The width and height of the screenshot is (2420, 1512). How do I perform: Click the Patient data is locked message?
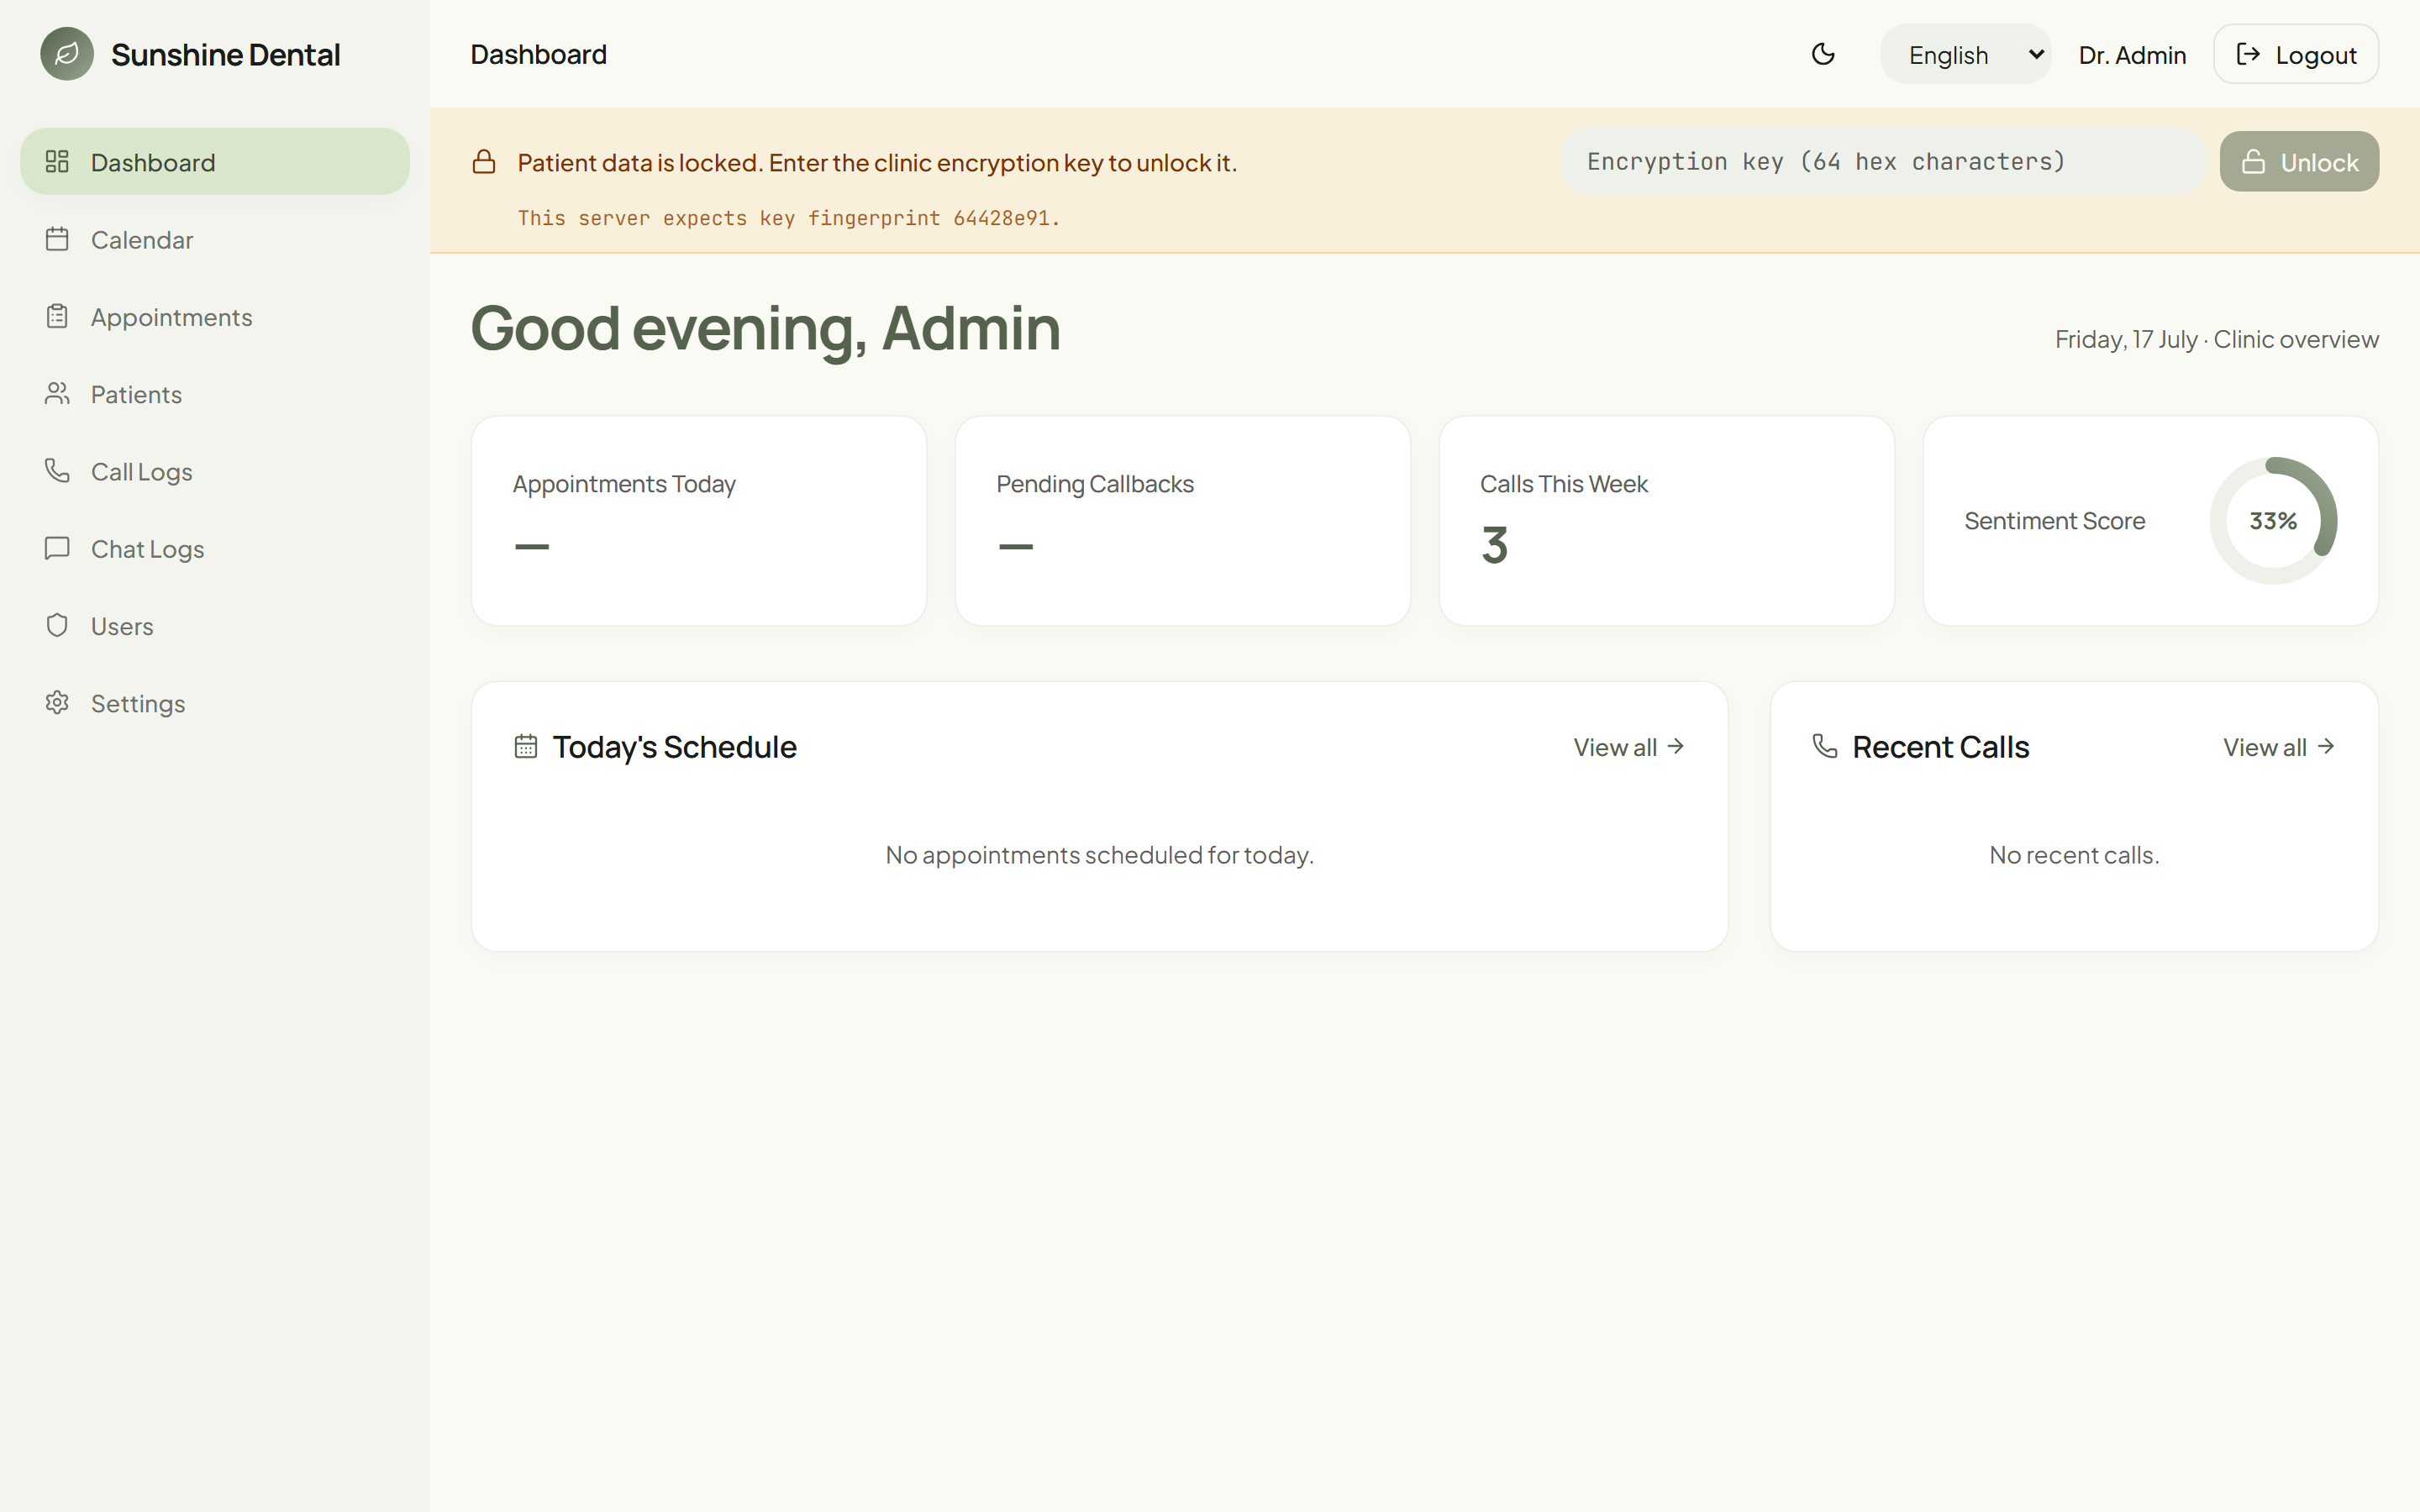[877, 162]
